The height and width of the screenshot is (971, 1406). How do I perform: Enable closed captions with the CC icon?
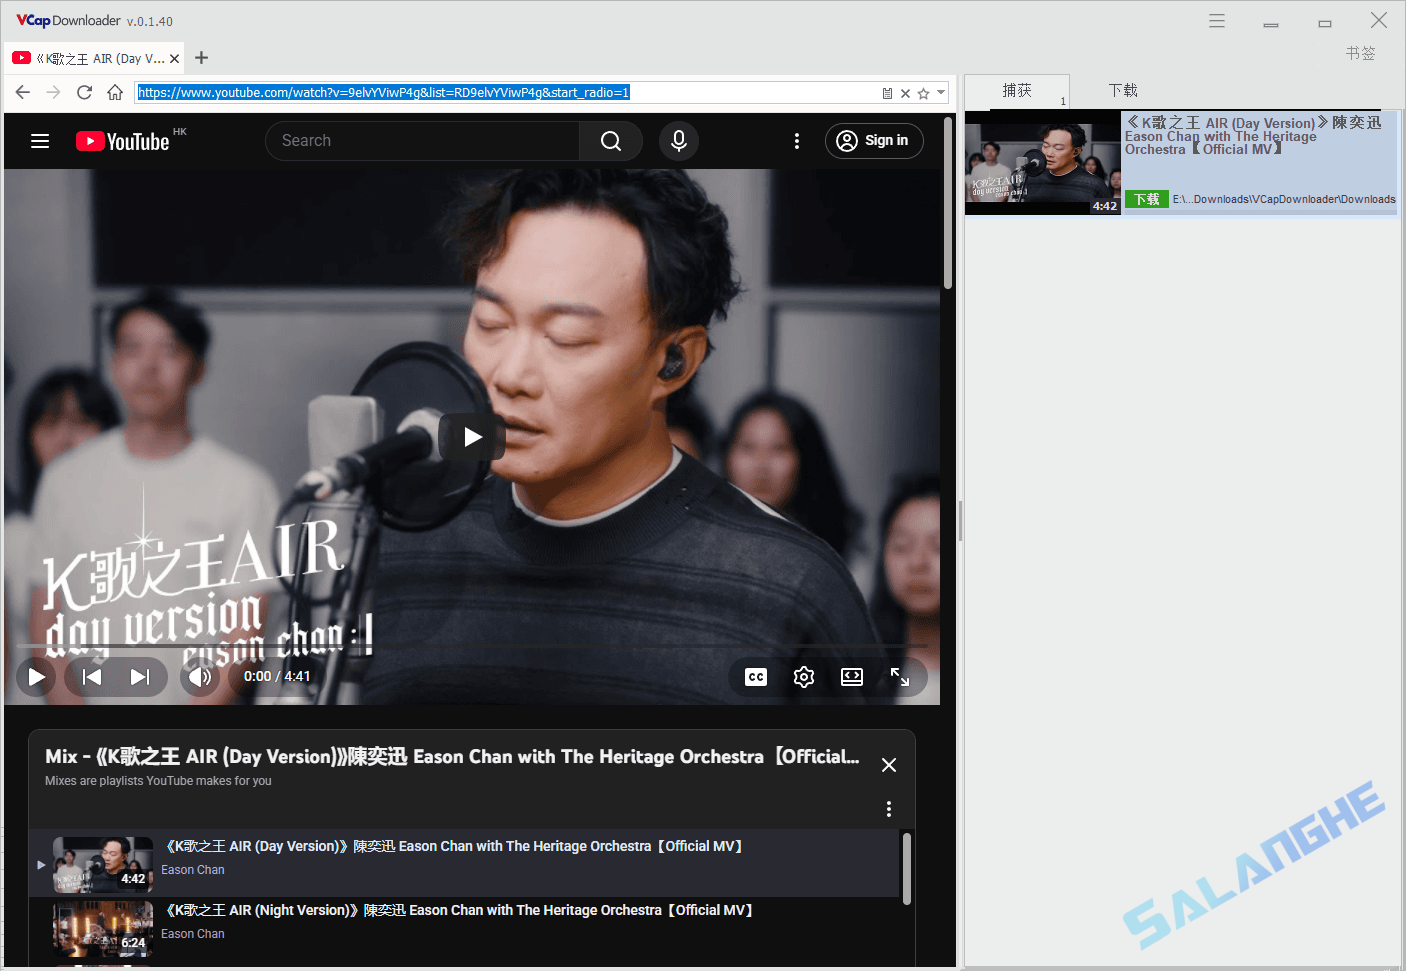coord(755,677)
